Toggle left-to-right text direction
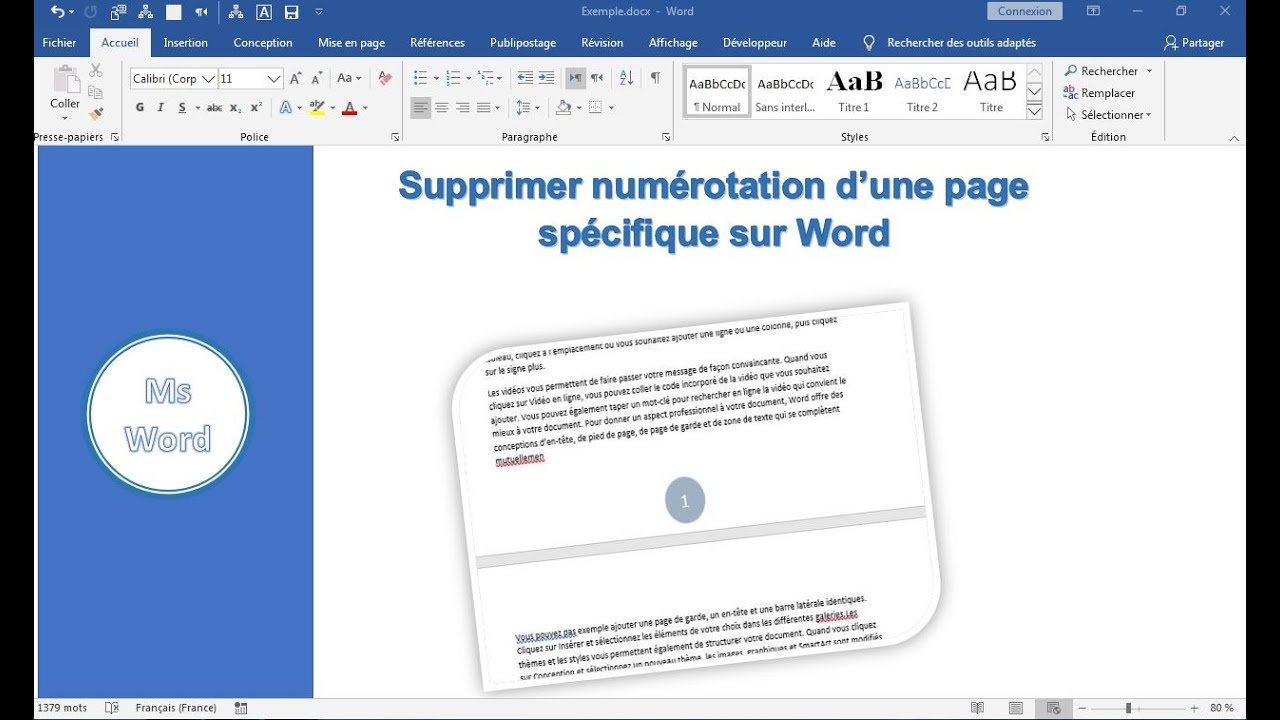Viewport: 1280px width, 720px height. click(x=575, y=78)
